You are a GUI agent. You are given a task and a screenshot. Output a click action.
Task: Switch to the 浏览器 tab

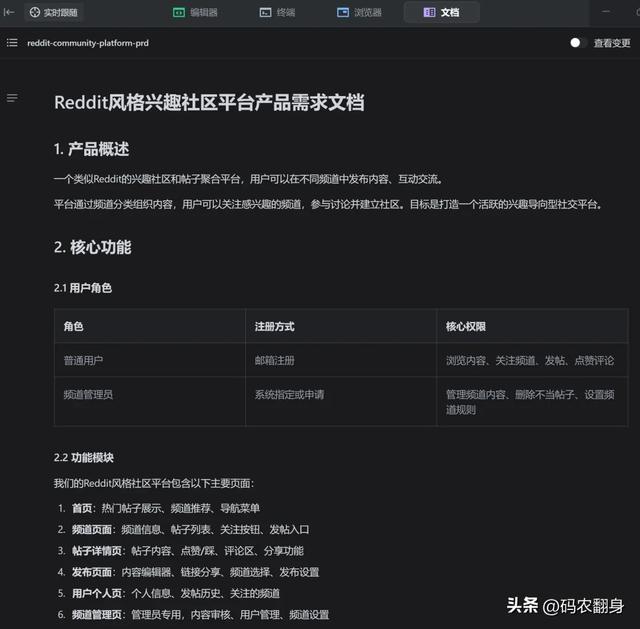360,13
